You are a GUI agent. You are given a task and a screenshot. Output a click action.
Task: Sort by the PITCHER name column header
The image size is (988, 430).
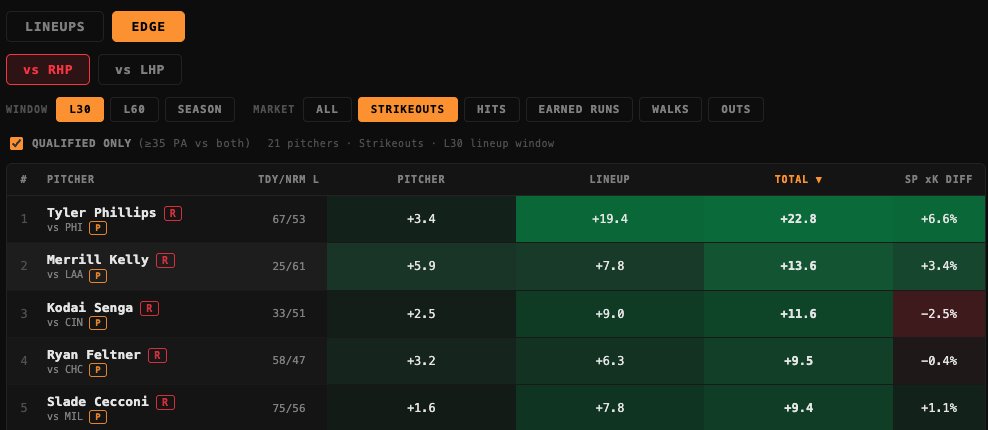(71, 179)
